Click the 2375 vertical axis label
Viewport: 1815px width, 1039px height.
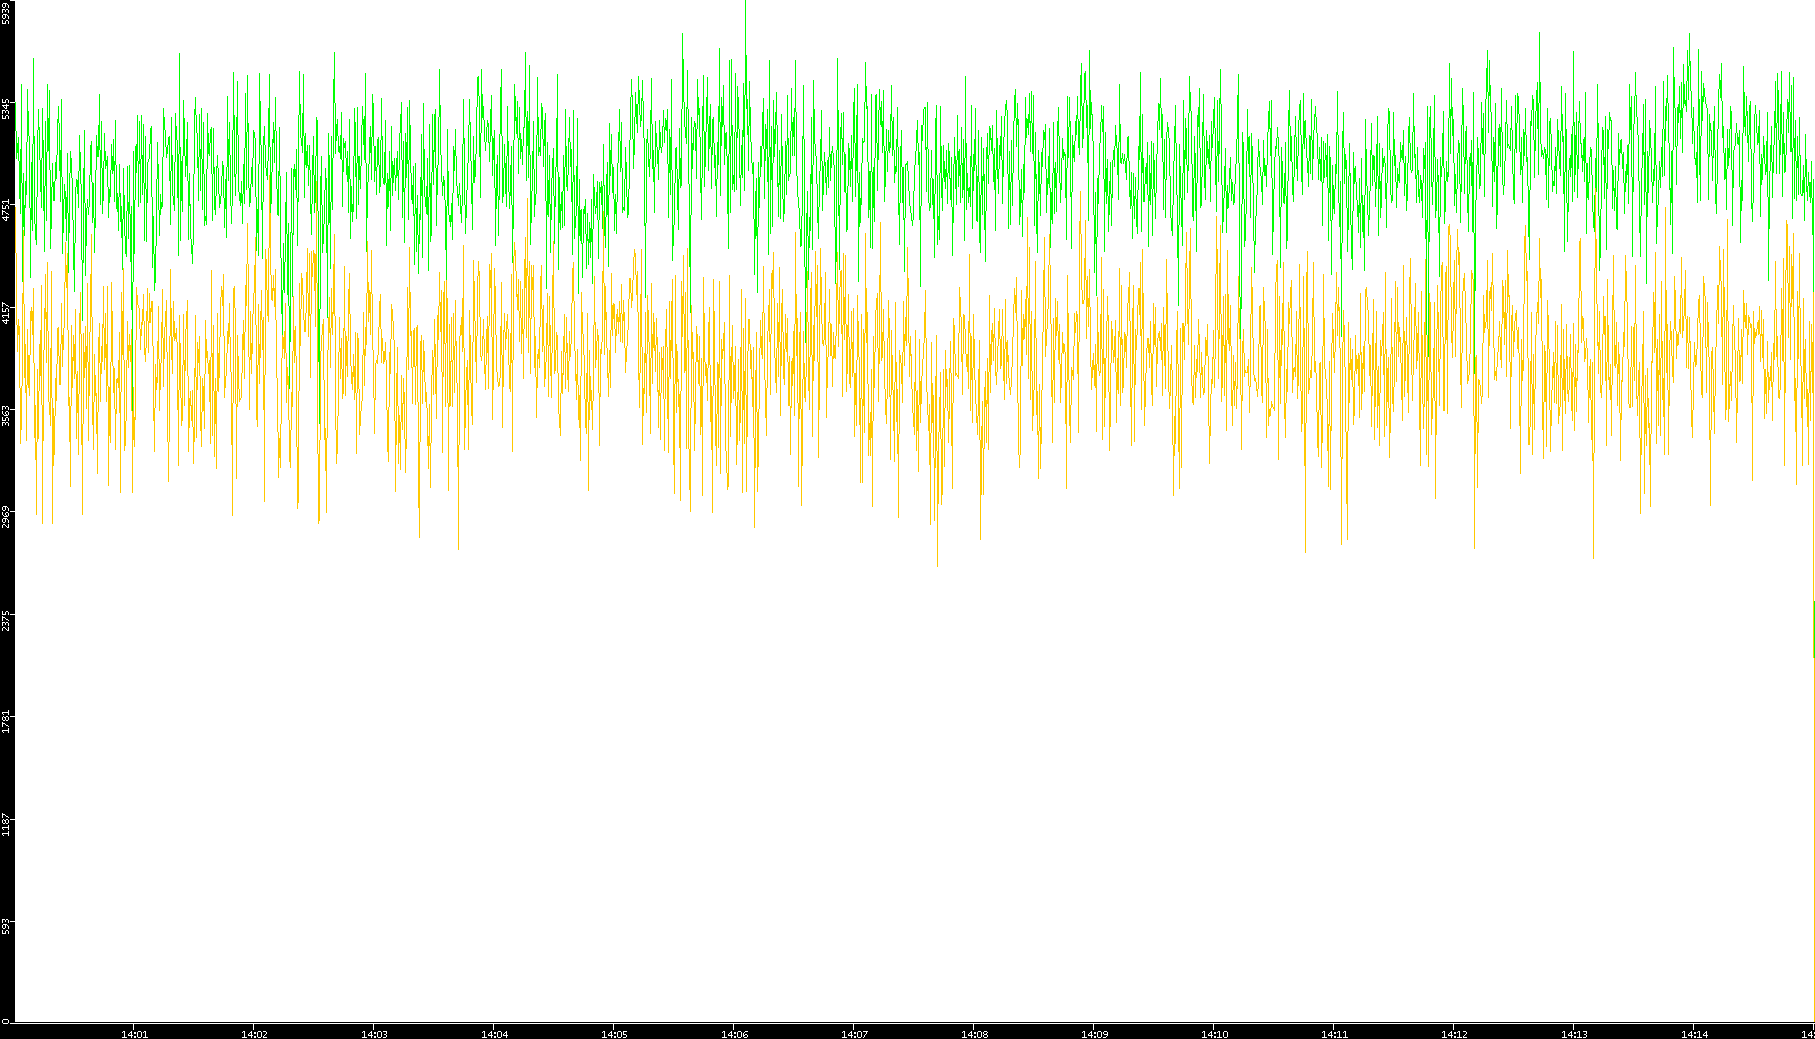click(6, 620)
